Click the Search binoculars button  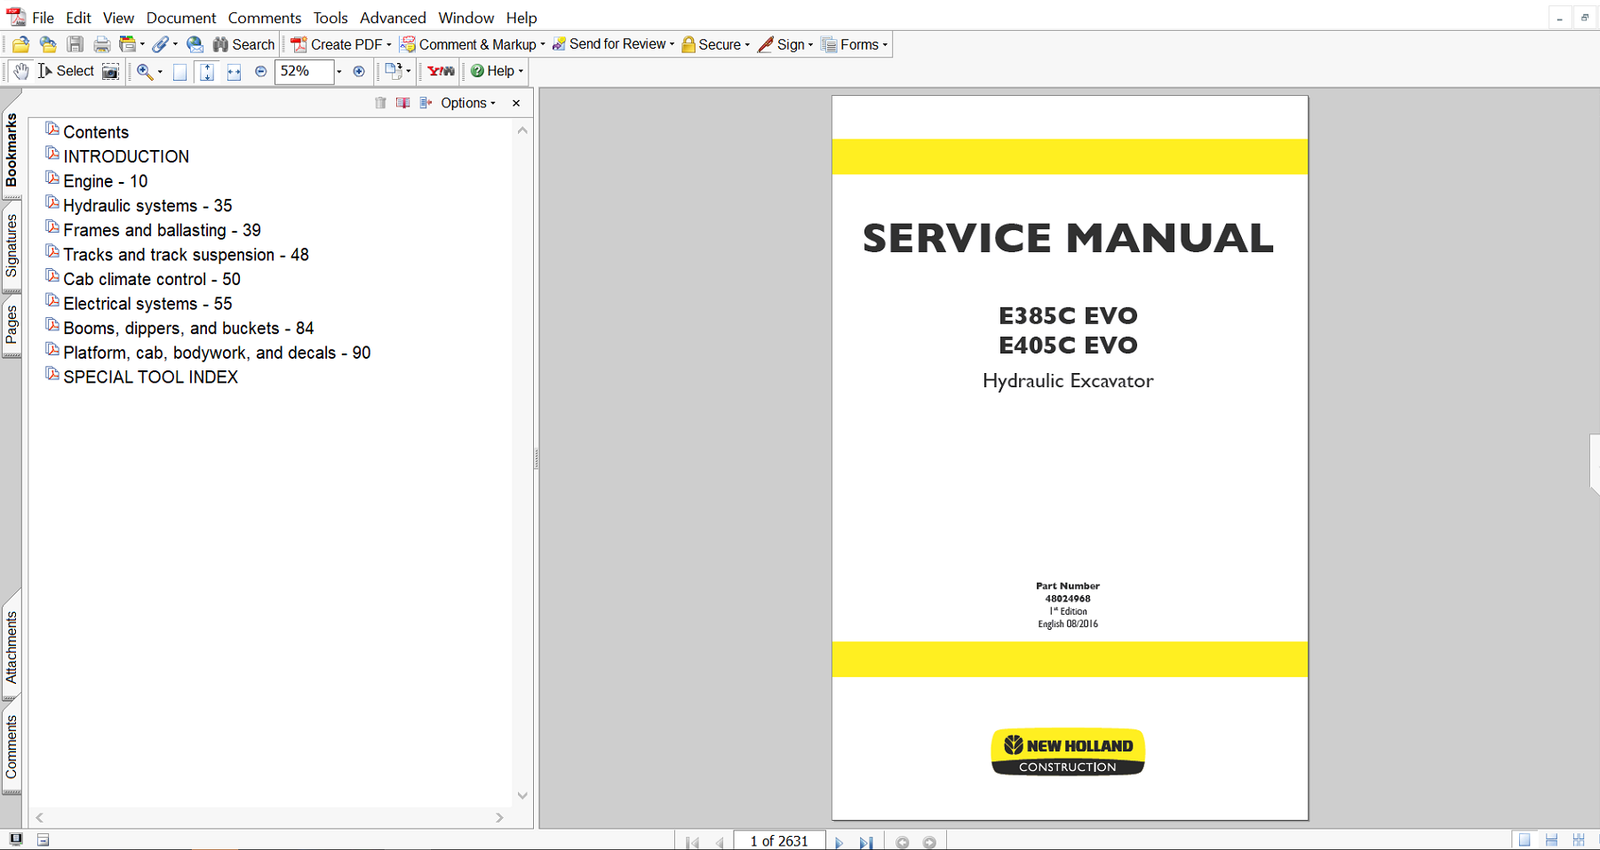pyautogui.click(x=244, y=44)
